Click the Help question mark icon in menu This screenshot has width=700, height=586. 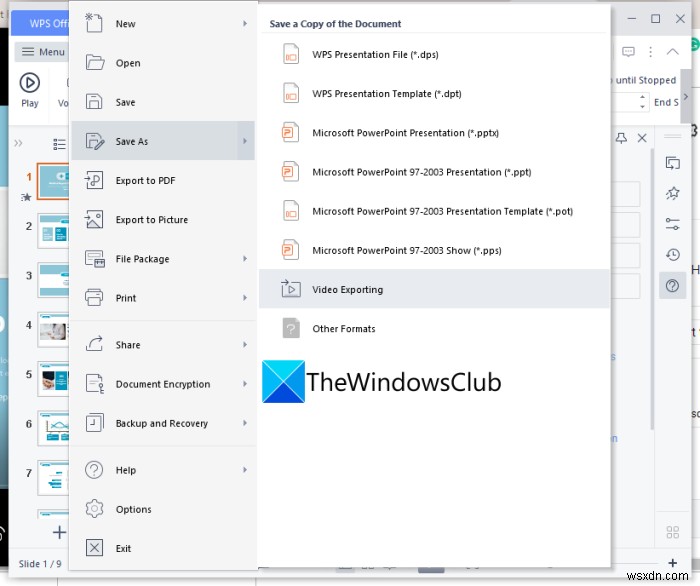tap(94, 470)
